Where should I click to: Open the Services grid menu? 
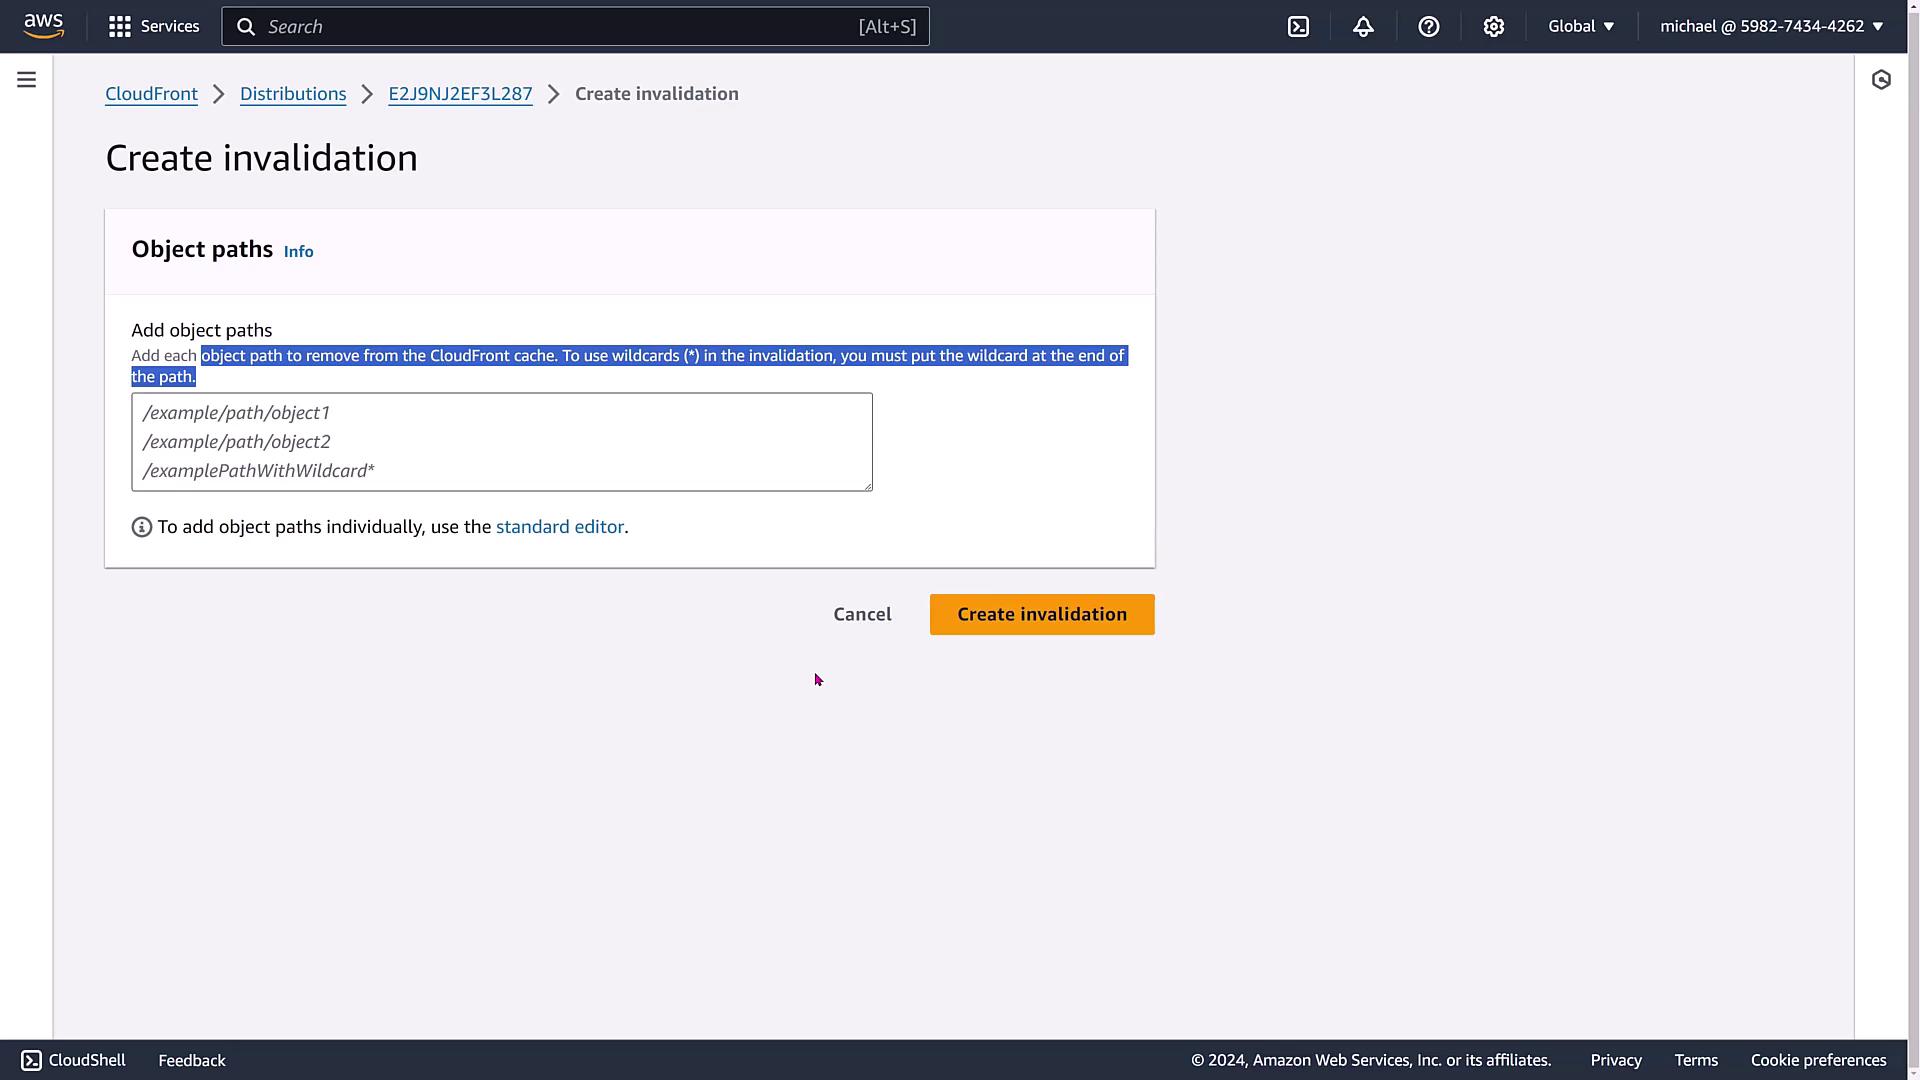[x=154, y=26]
